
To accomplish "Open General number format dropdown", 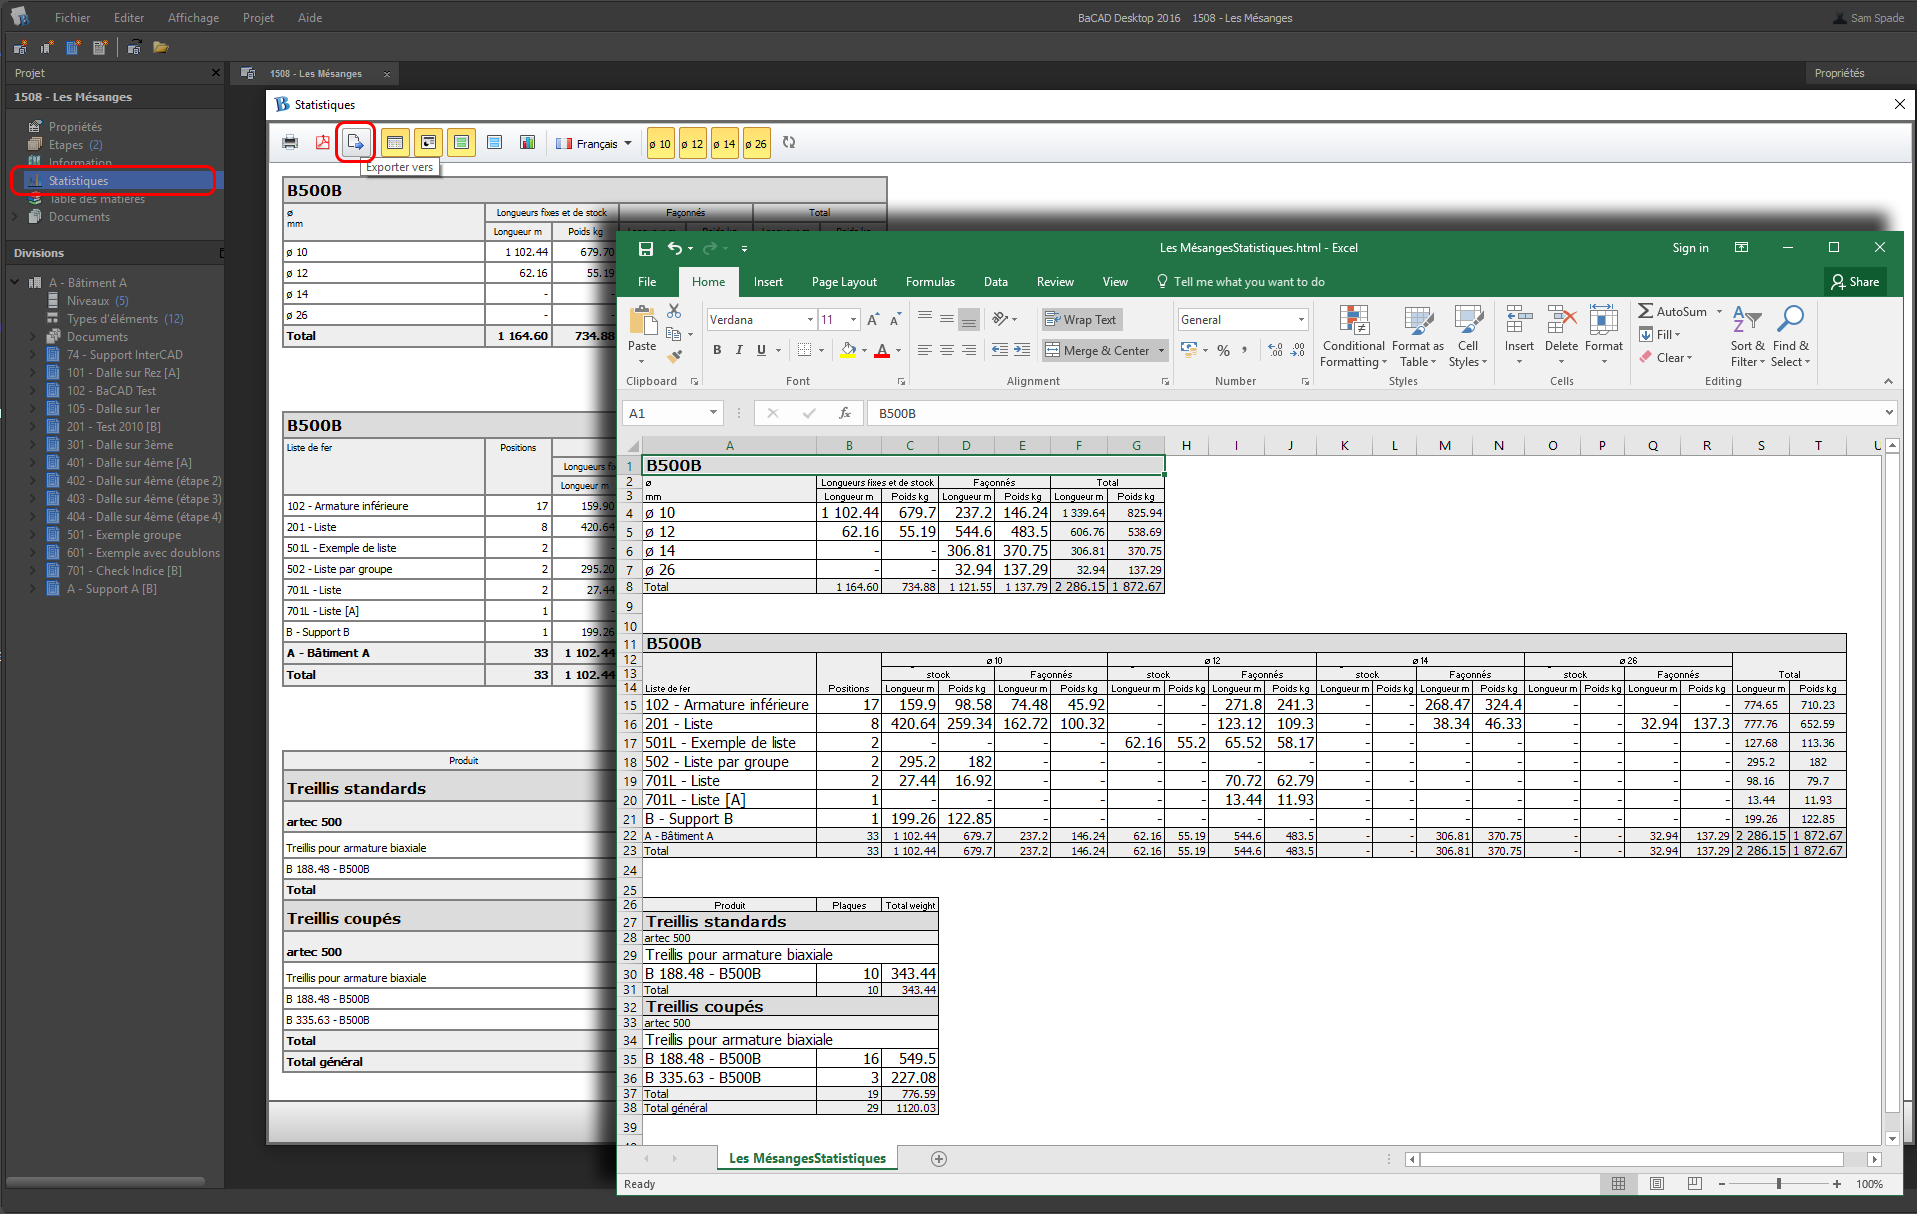I will 1301,320.
